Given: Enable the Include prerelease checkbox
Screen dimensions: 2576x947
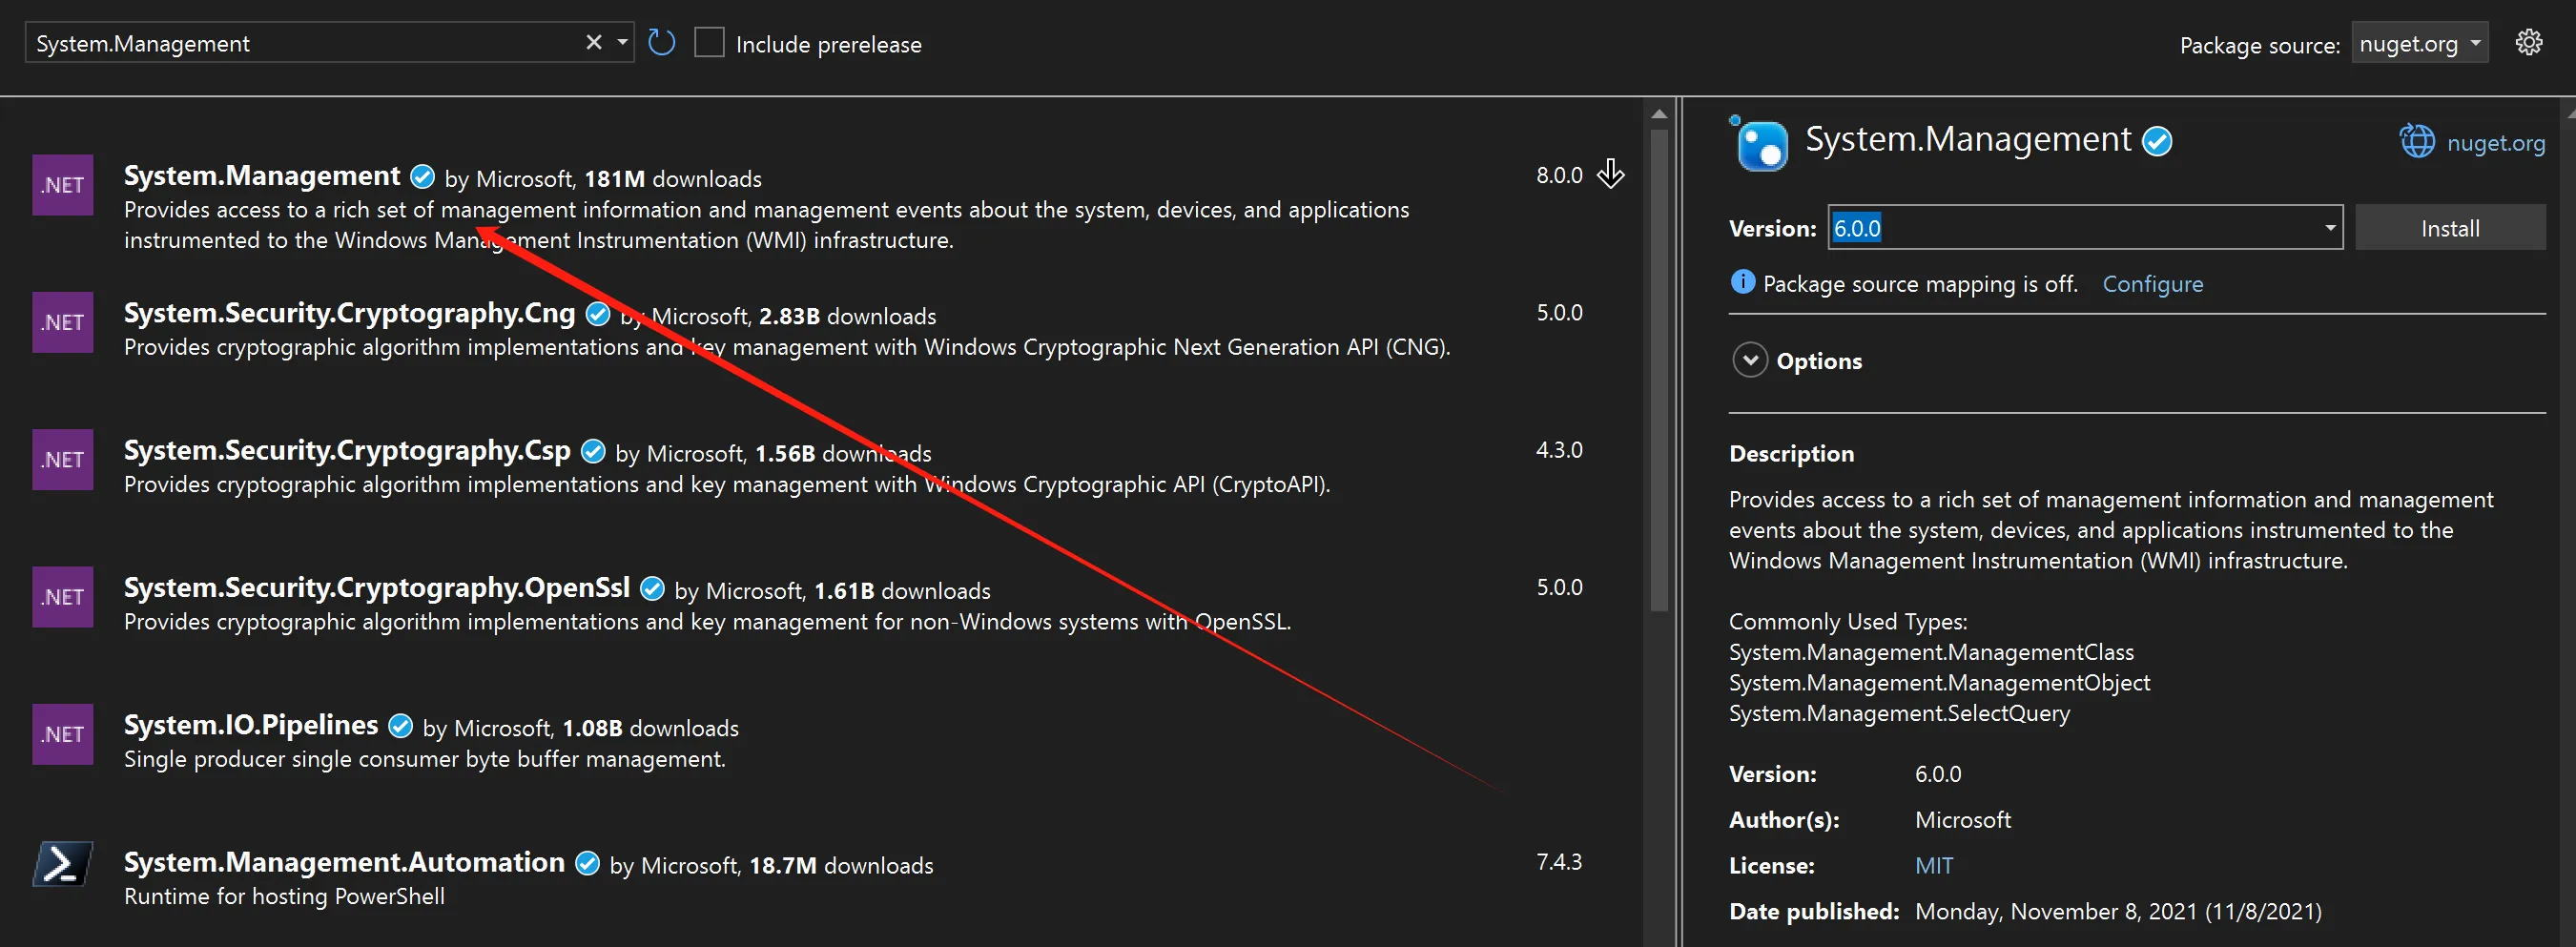Looking at the screenshot, I should (709, 43).
